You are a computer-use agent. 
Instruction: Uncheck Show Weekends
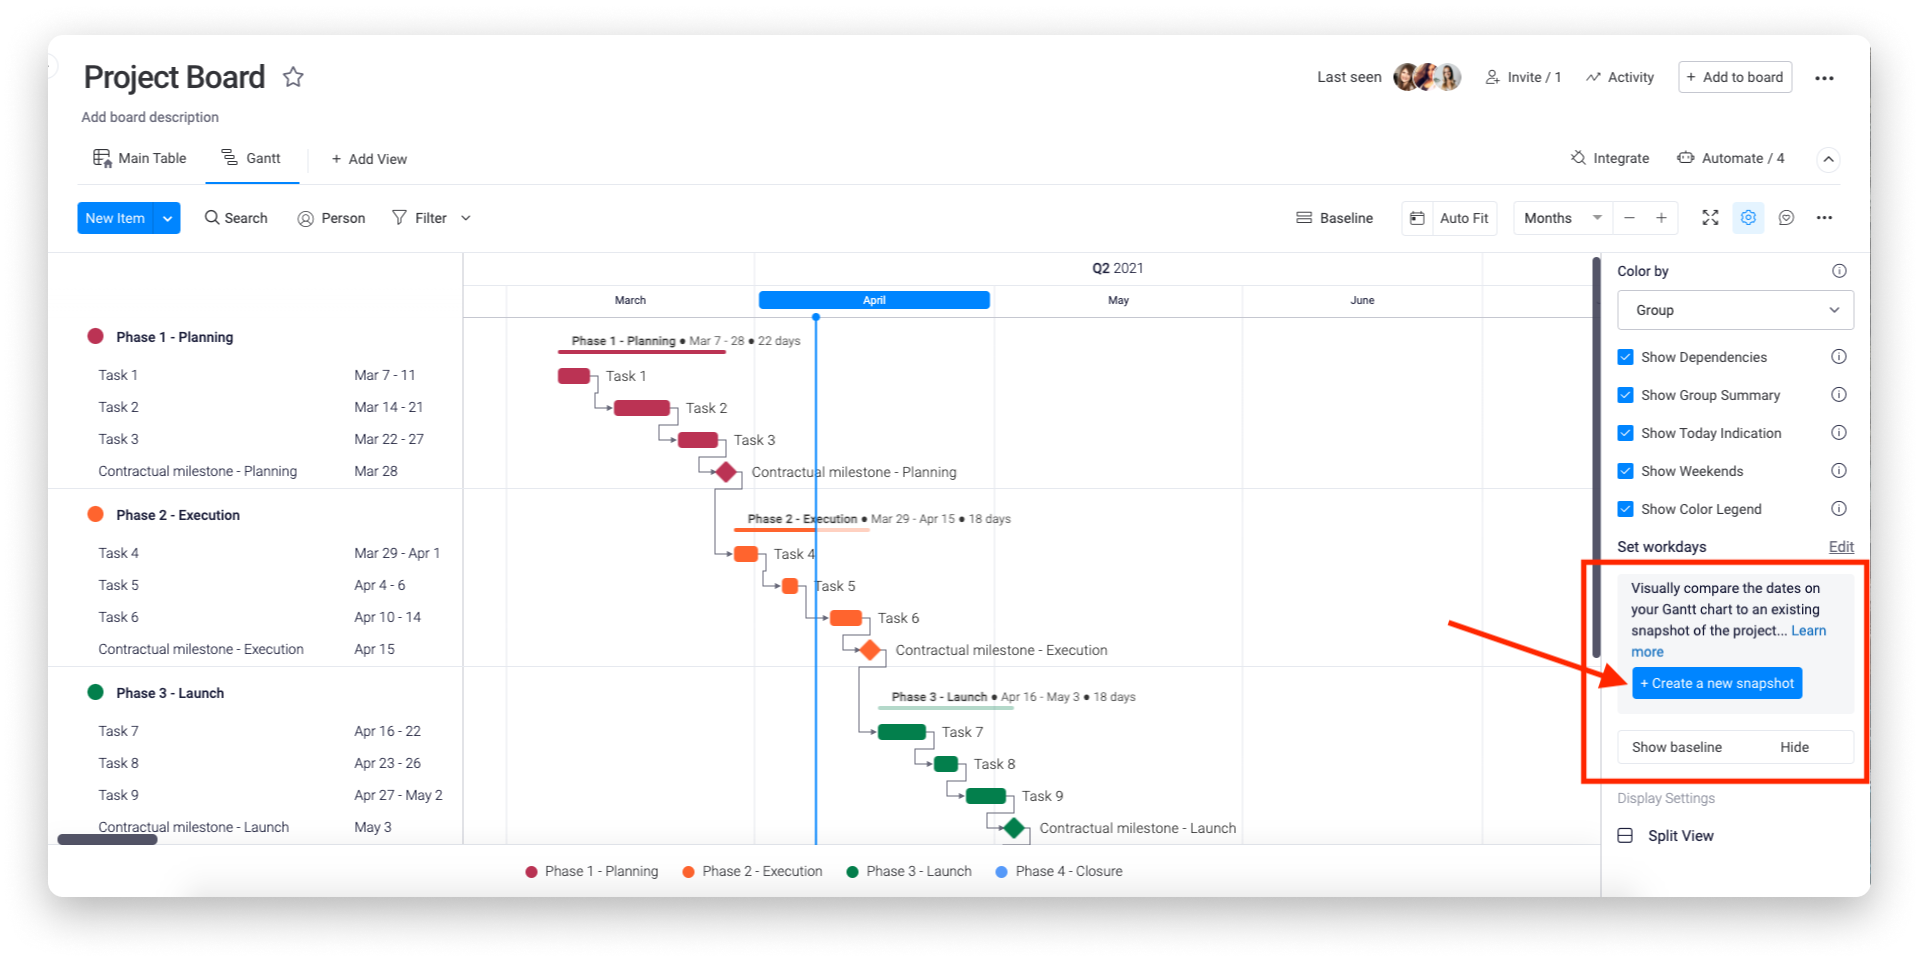point(1625,471)
